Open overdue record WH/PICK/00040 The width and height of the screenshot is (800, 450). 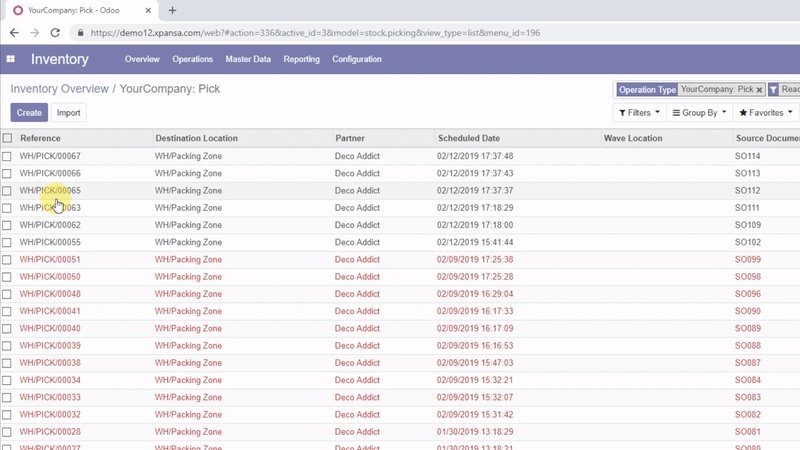50,329
